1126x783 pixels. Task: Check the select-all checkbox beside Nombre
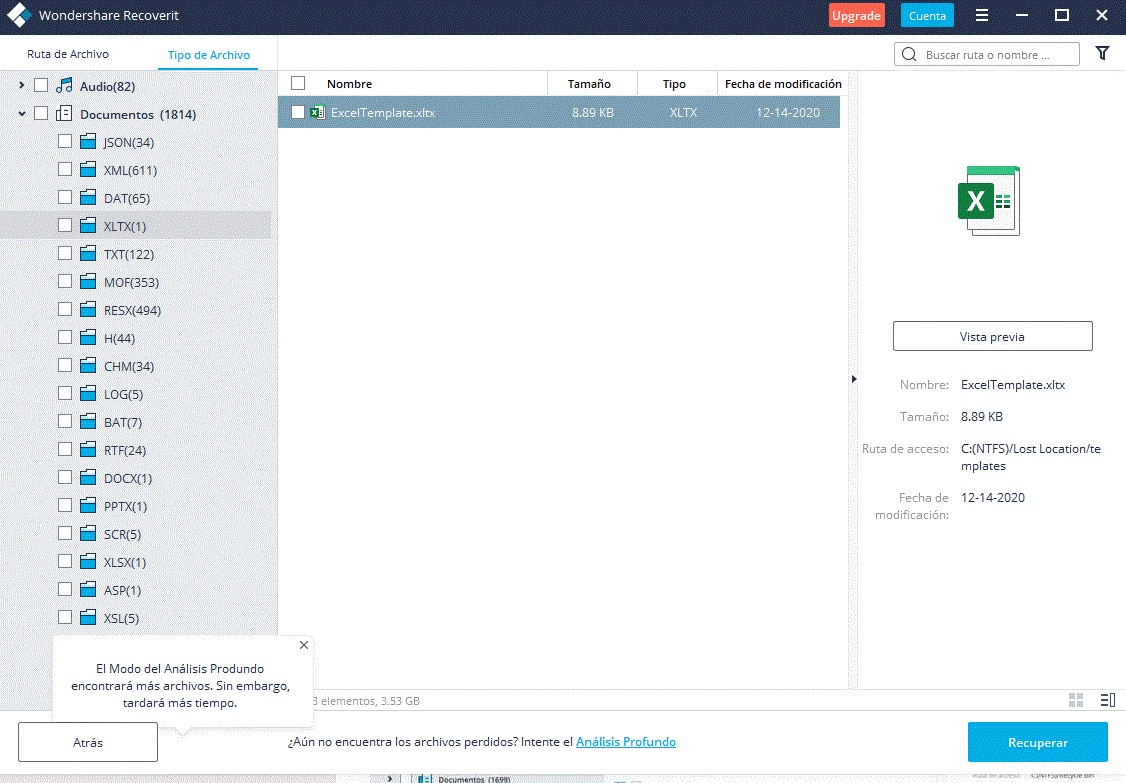coord(298,83)
